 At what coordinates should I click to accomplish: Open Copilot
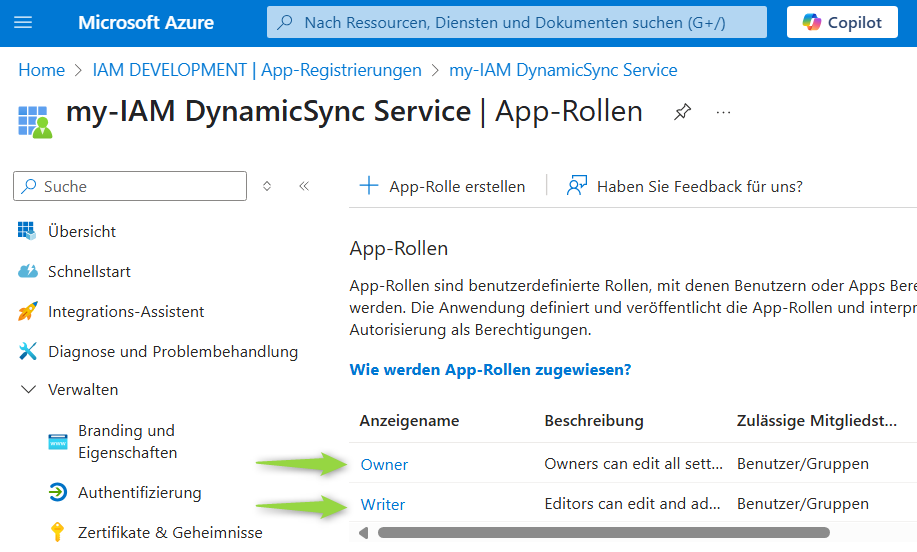[842, 22]
